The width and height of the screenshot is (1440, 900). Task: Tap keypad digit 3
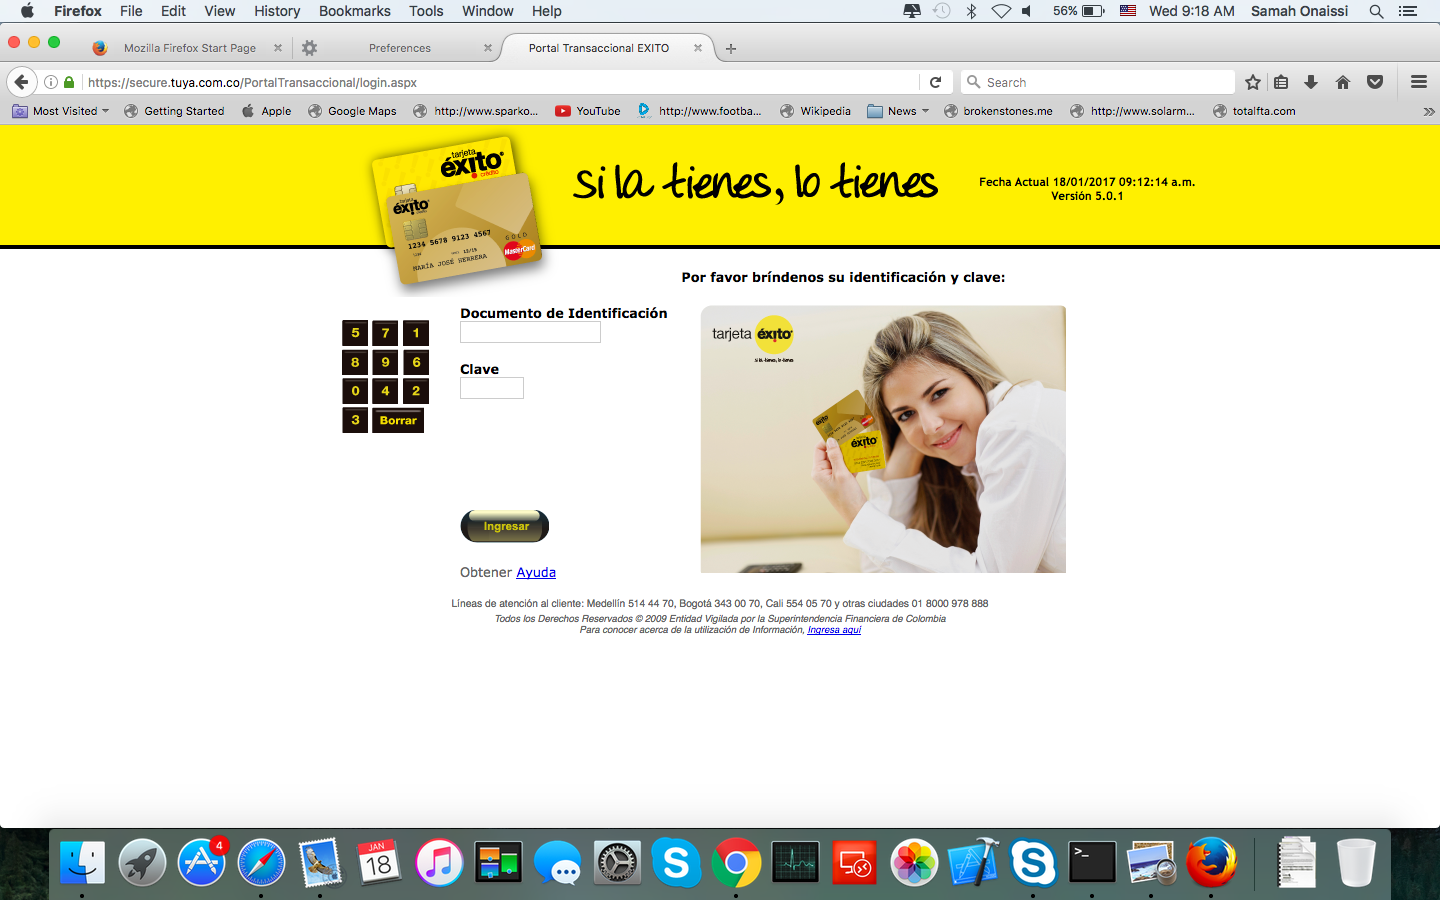[x=355, y=420]
